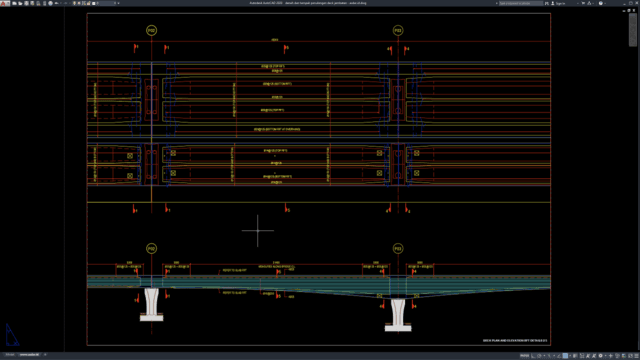Click lower P02 grid bubble in elevation
This screenshot has width=640, height=360.
click(151, 248)
